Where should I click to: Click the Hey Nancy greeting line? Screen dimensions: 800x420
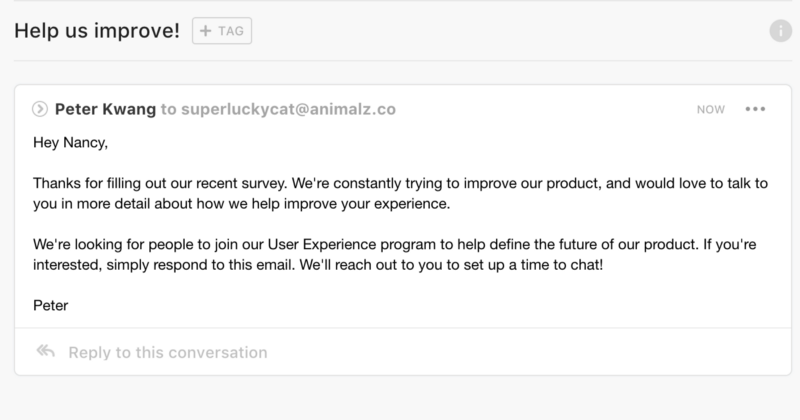pos(69,143)
